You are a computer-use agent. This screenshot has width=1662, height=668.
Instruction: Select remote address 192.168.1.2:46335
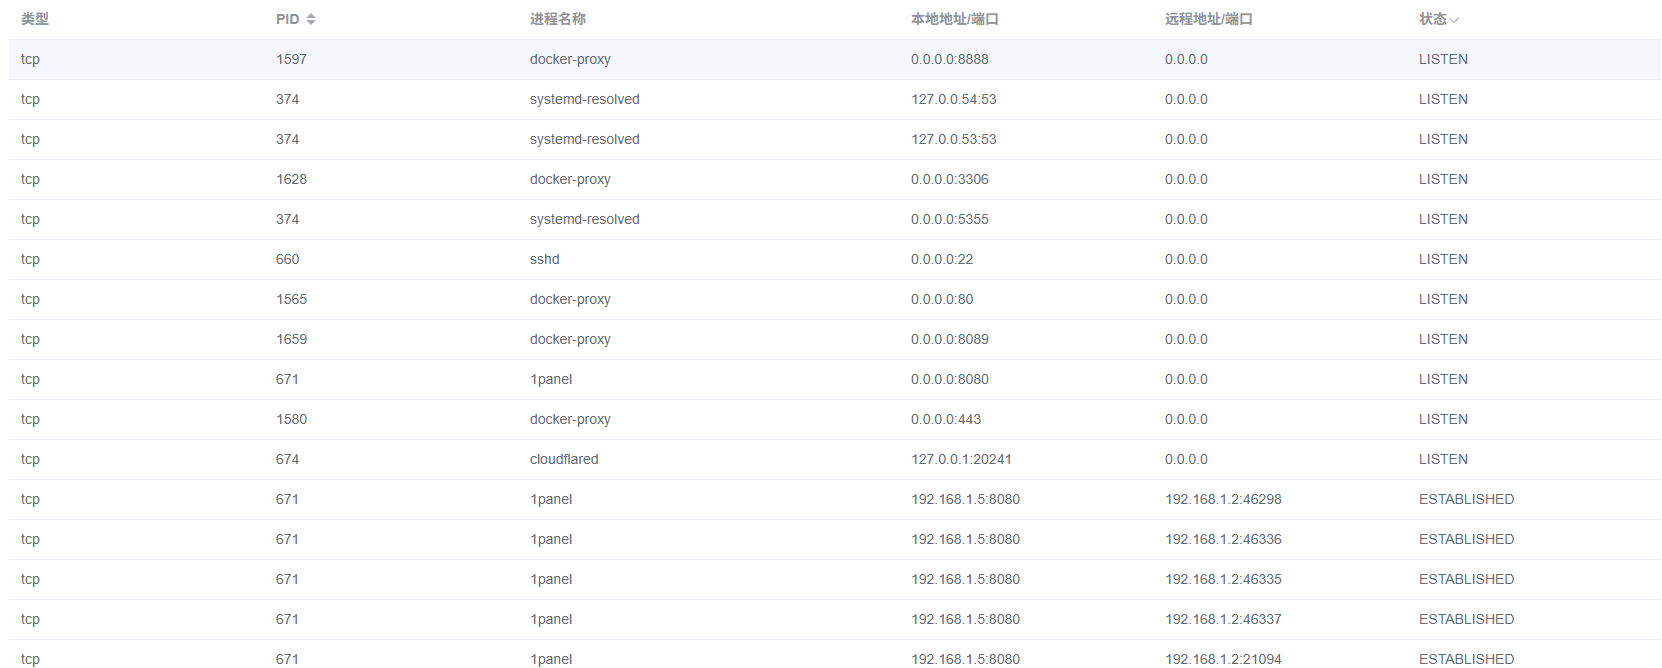coord(1223,579)
